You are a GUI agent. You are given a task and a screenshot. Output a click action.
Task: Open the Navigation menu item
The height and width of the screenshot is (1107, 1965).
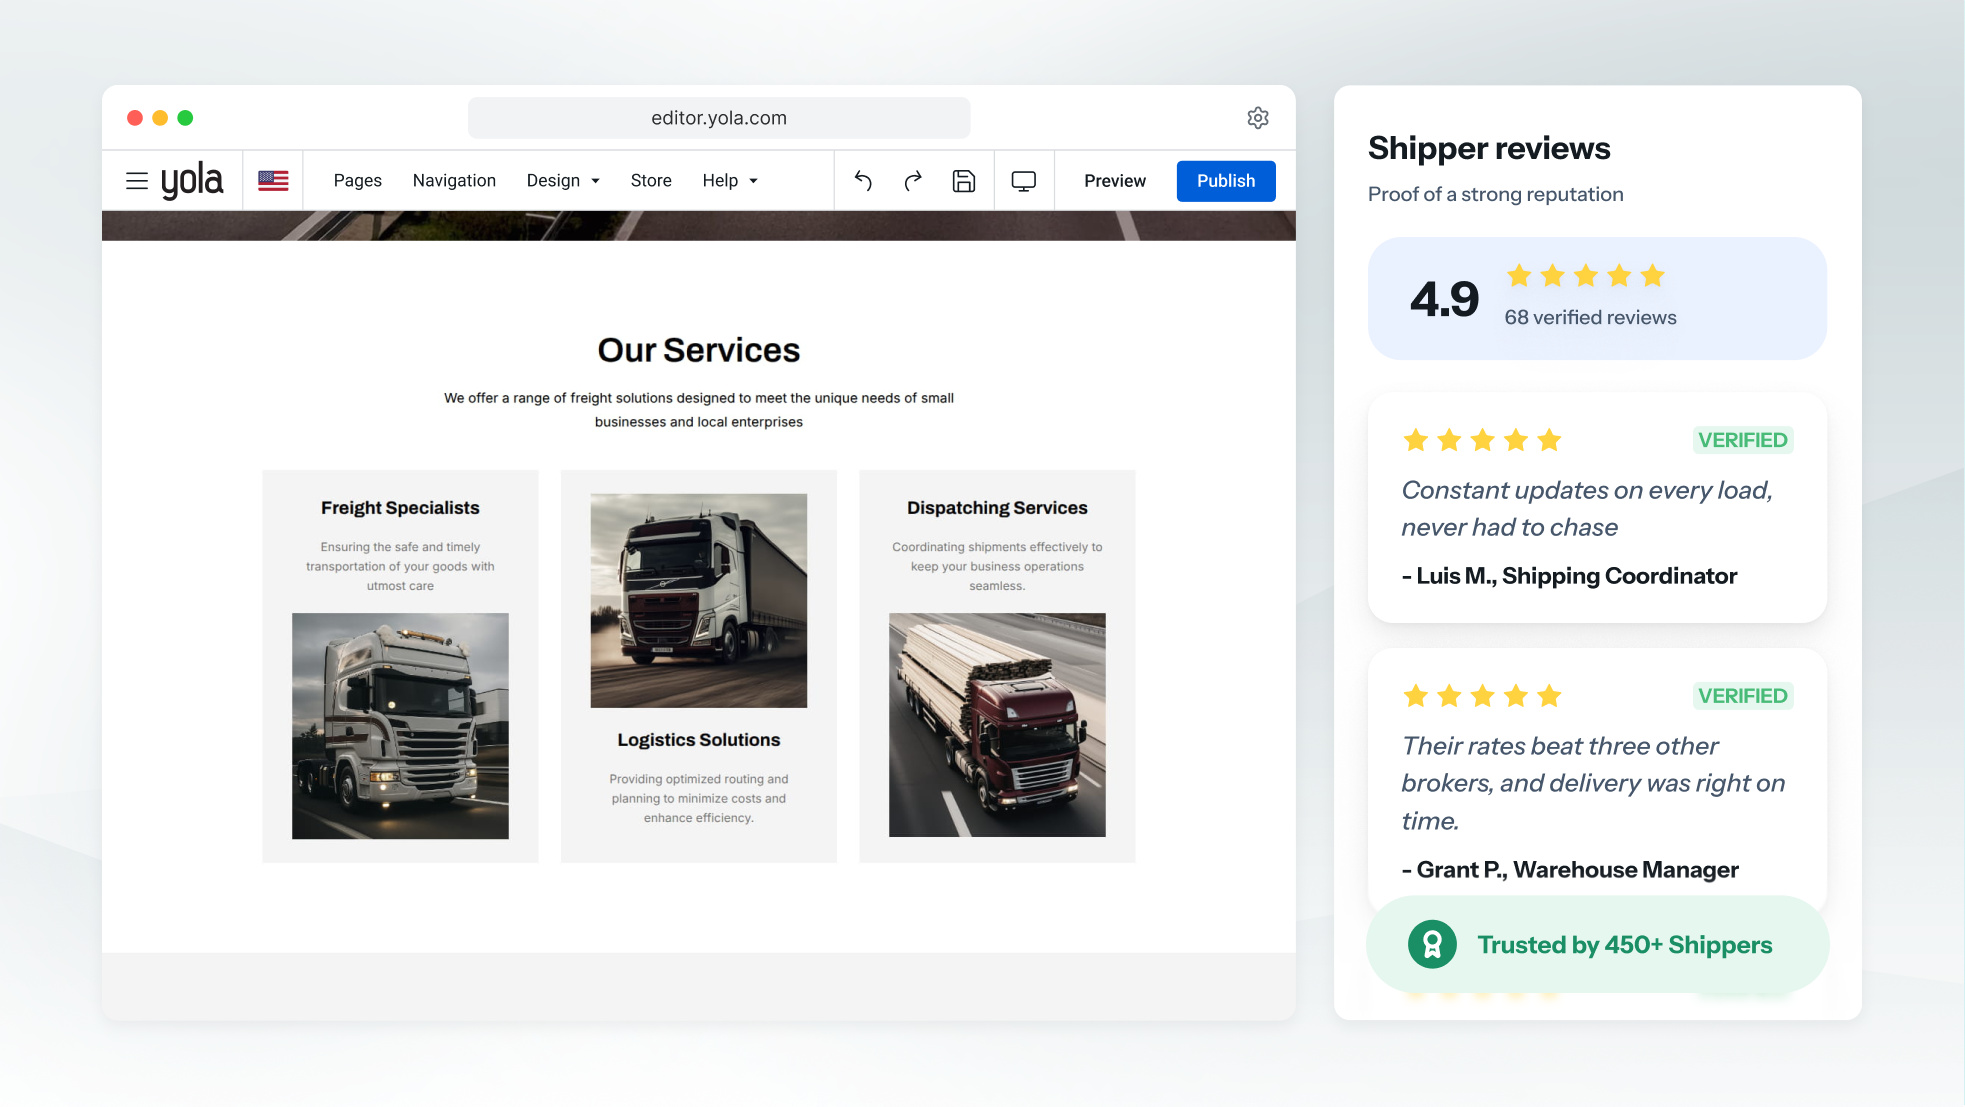click(x=454, y=181)
